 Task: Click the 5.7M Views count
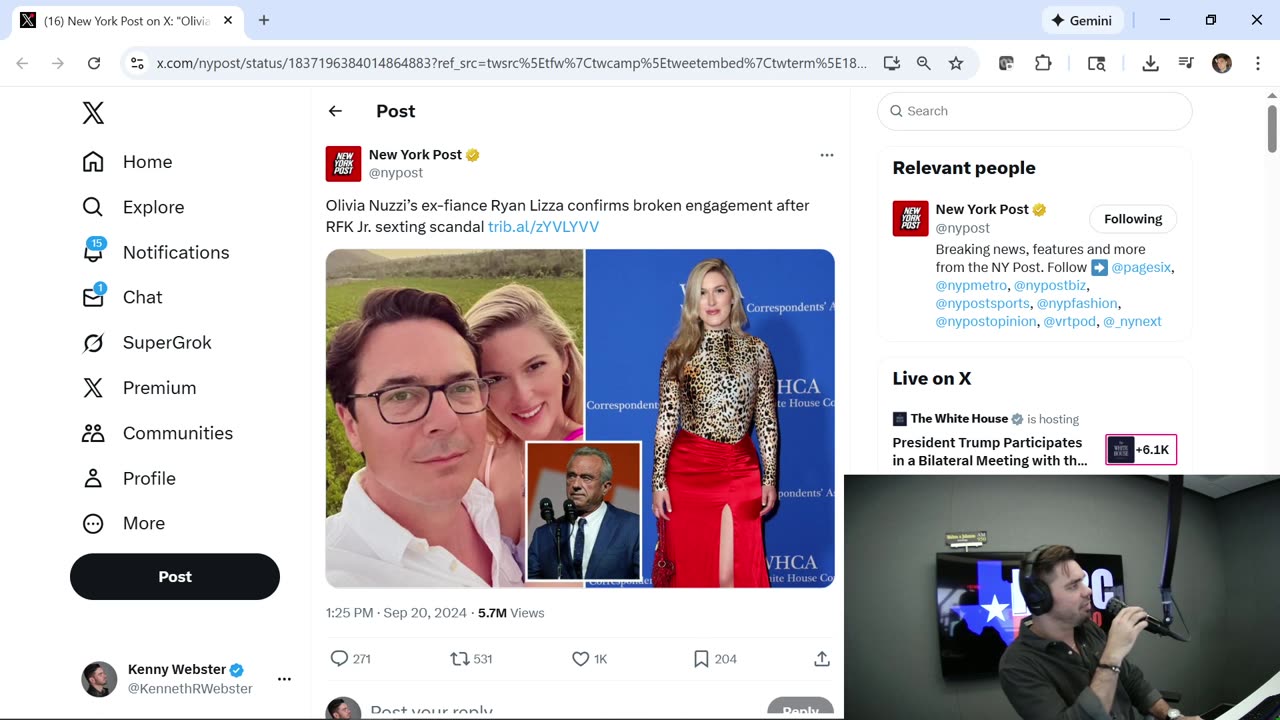pyautogui.click(x=511, y=613)
